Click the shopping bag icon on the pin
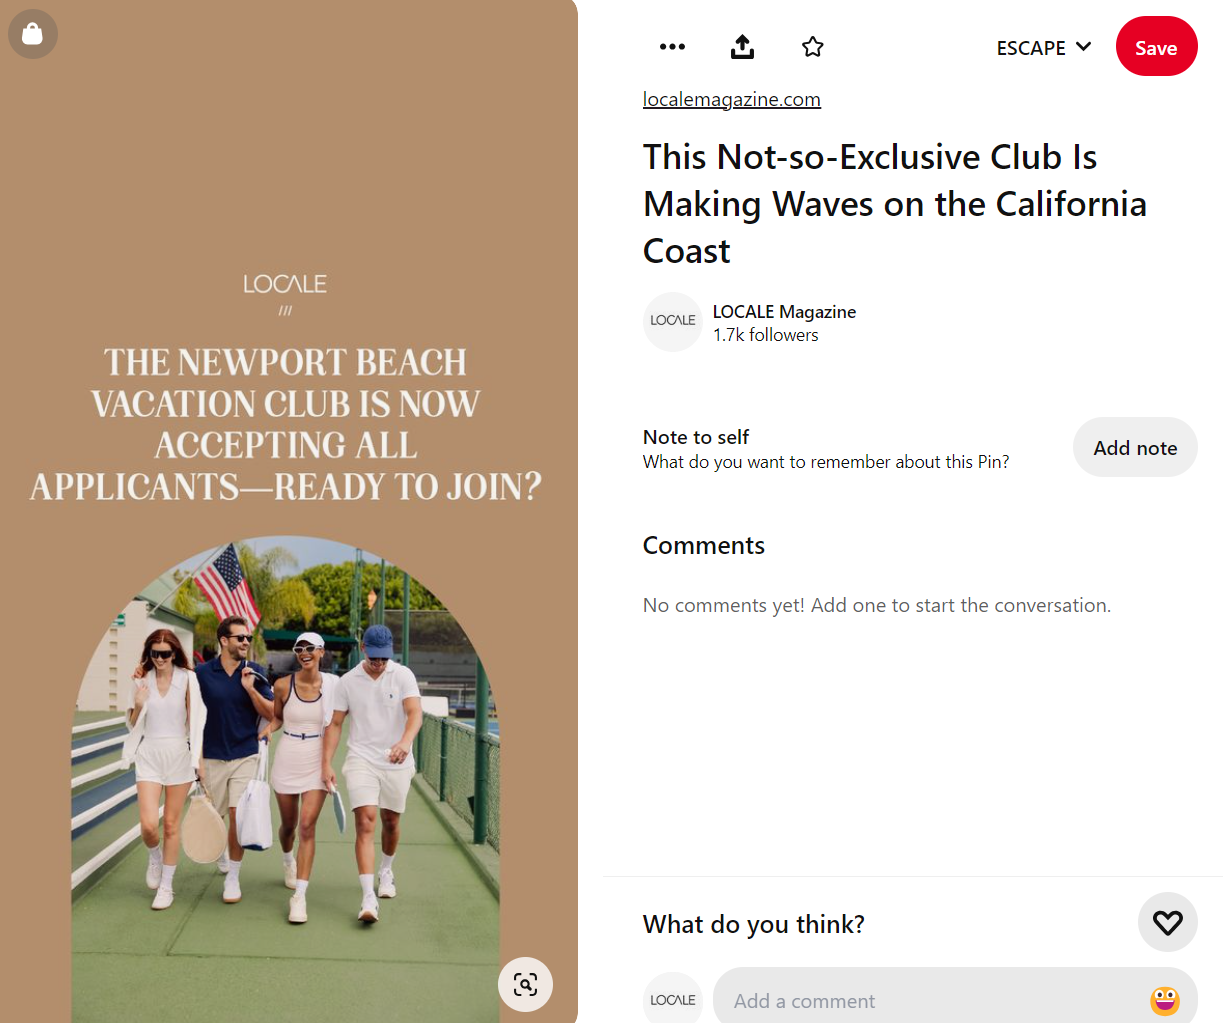Image resolution: width=1223 pixels, height=1023 pixels. tap(33, 34)
